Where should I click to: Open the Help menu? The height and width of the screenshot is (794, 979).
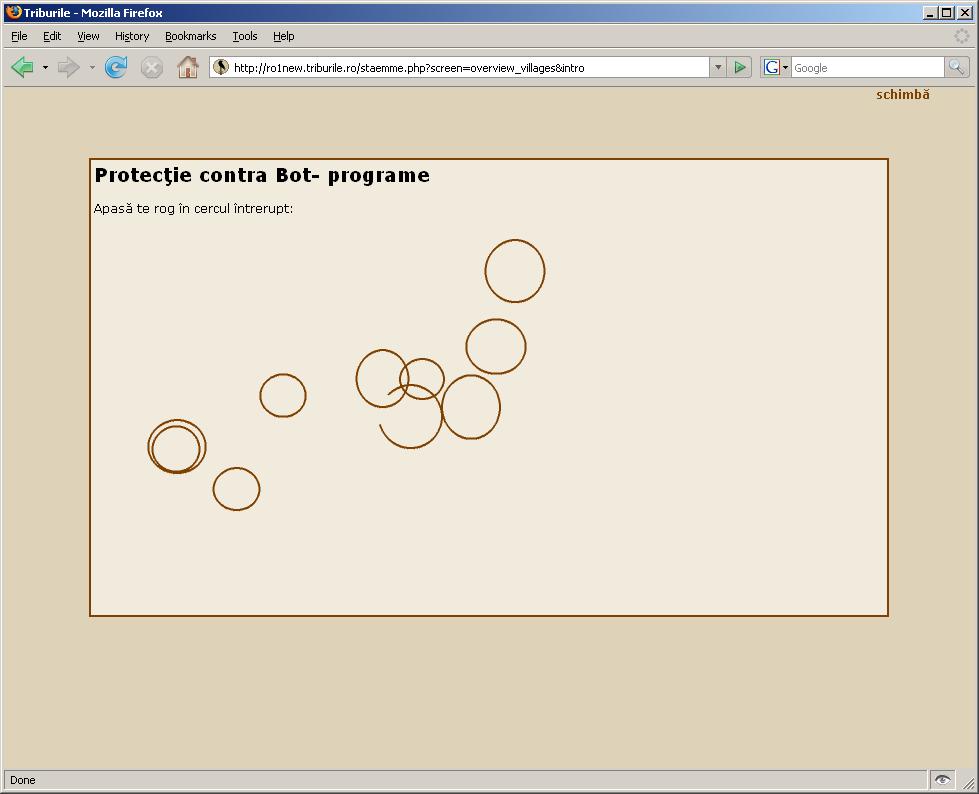click(x=283, y=36)
